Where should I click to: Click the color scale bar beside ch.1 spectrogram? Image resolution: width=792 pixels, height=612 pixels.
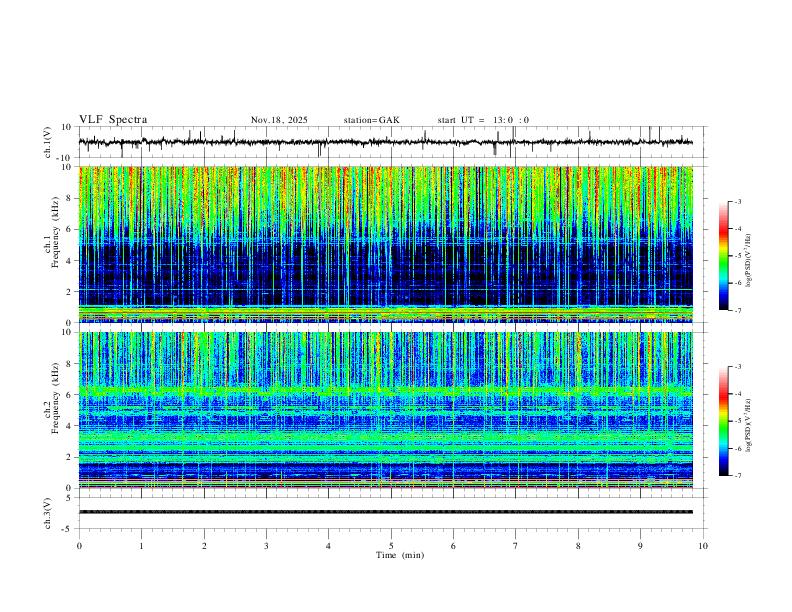724,256
